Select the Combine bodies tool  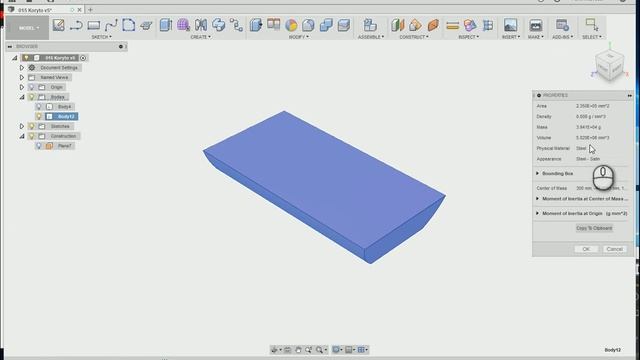326,25
